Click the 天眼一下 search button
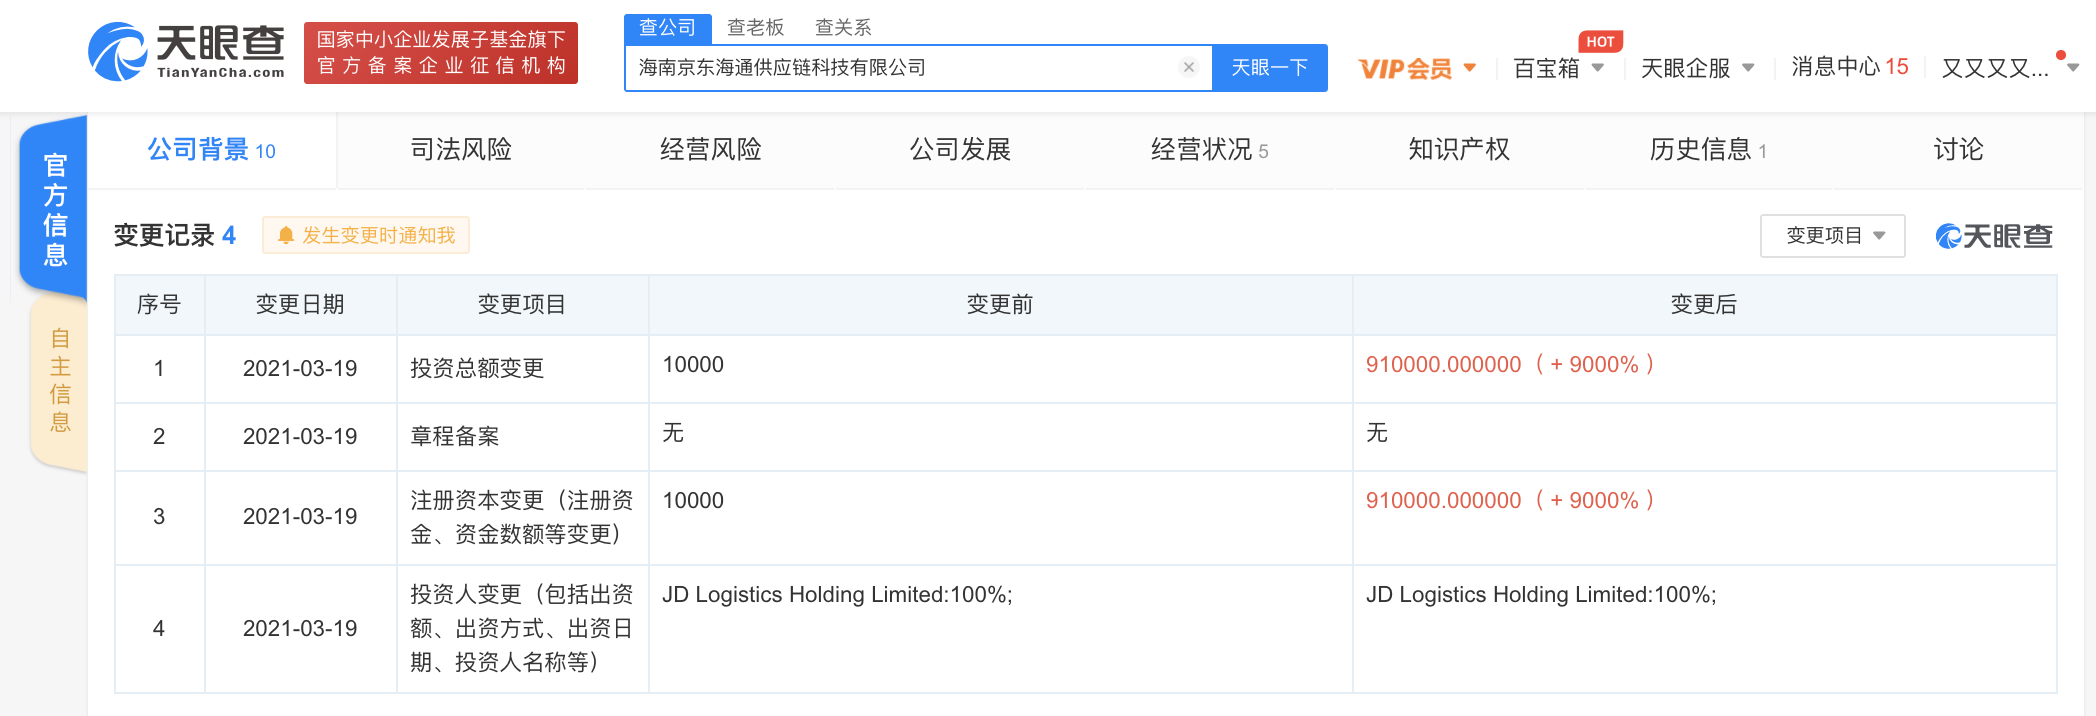2096x716 pixels. (x=1269, y=67)
